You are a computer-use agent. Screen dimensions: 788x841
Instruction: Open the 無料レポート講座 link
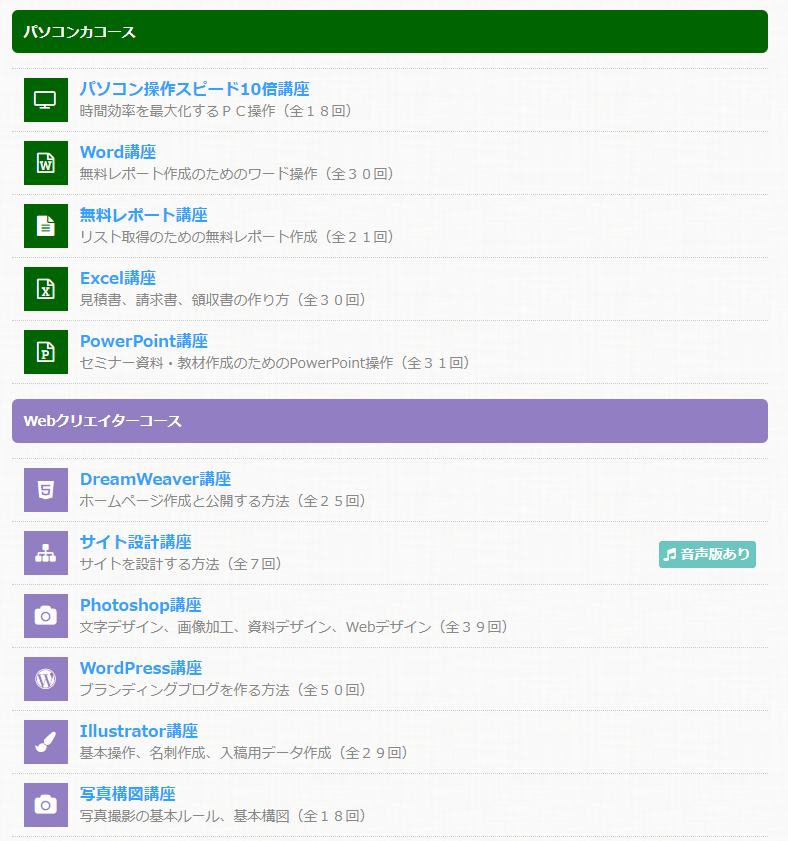click(143, 215)
